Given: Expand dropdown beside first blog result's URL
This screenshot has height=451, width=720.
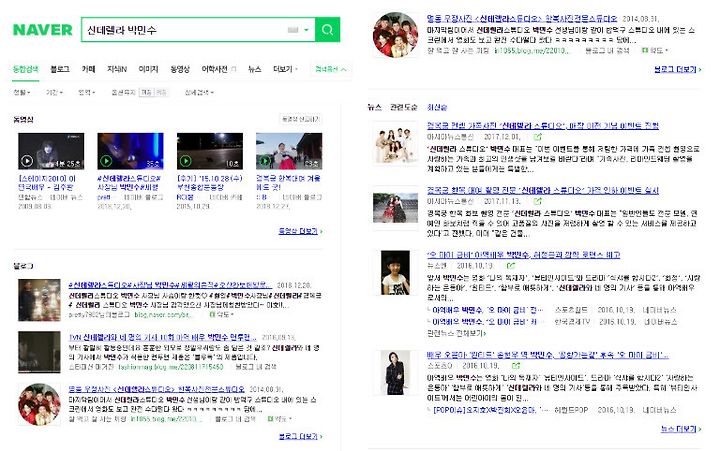Looking at the screenshot, I should pos(221,315).
